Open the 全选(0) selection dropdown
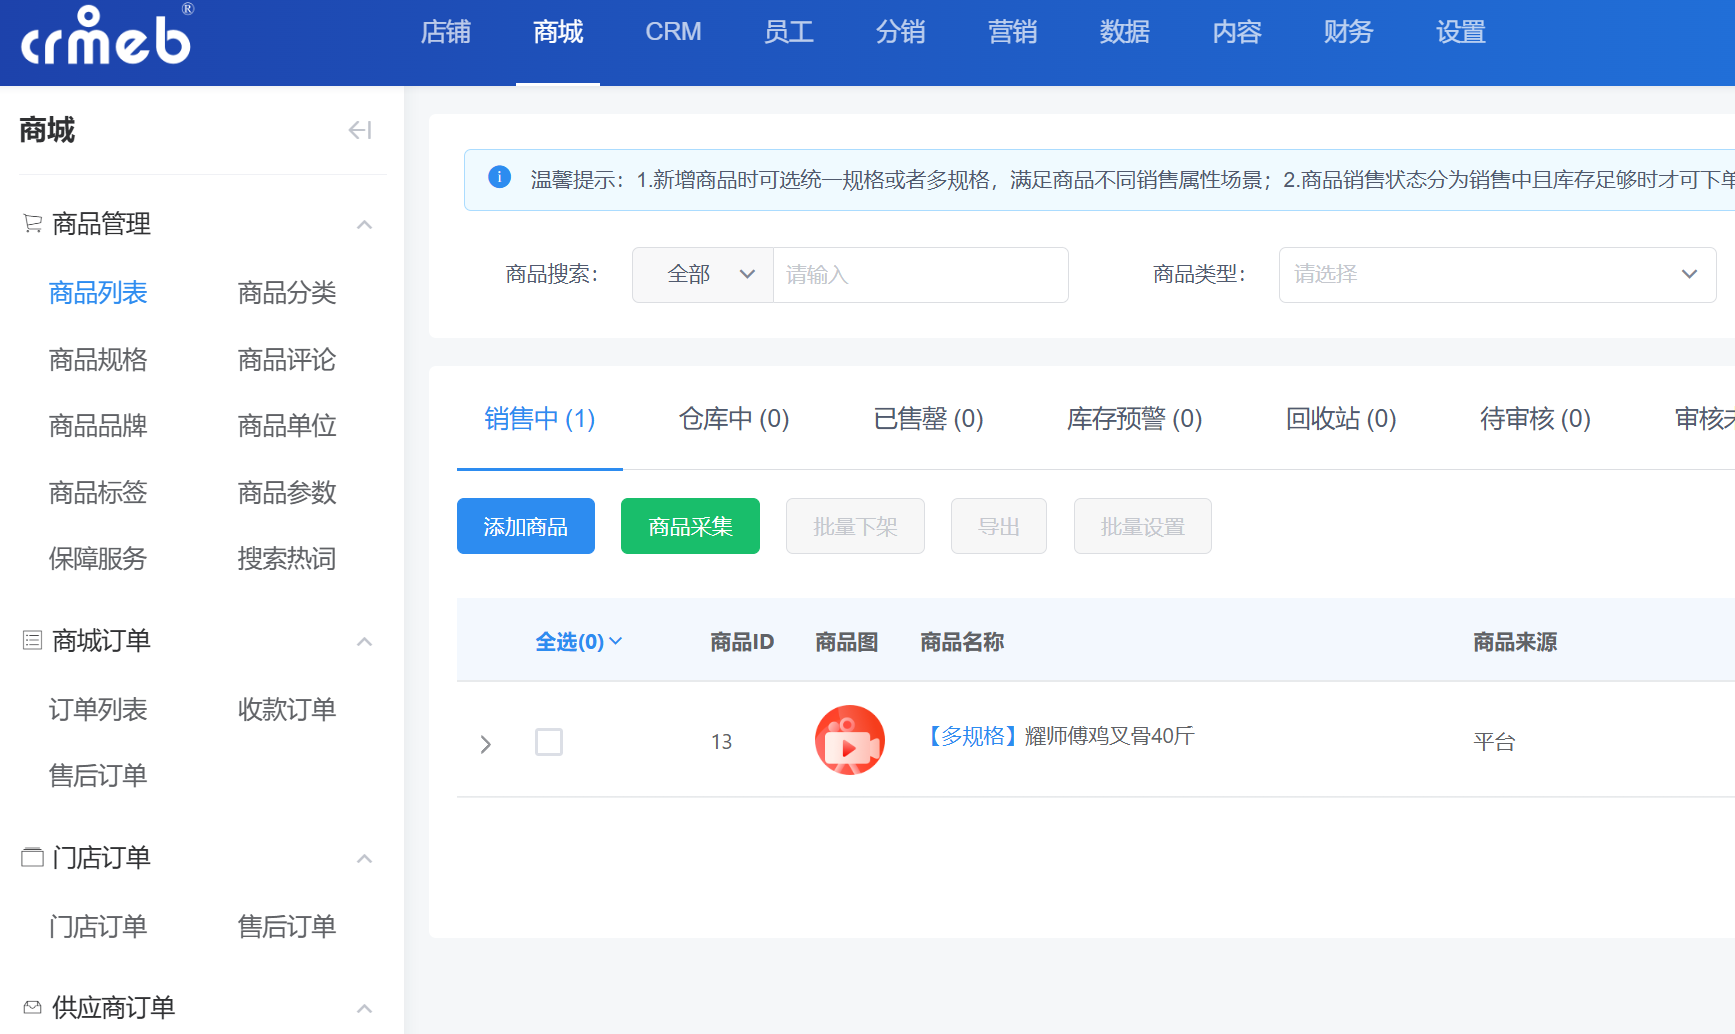Viewport: 1735px width, 1034px height. (579, 641)
